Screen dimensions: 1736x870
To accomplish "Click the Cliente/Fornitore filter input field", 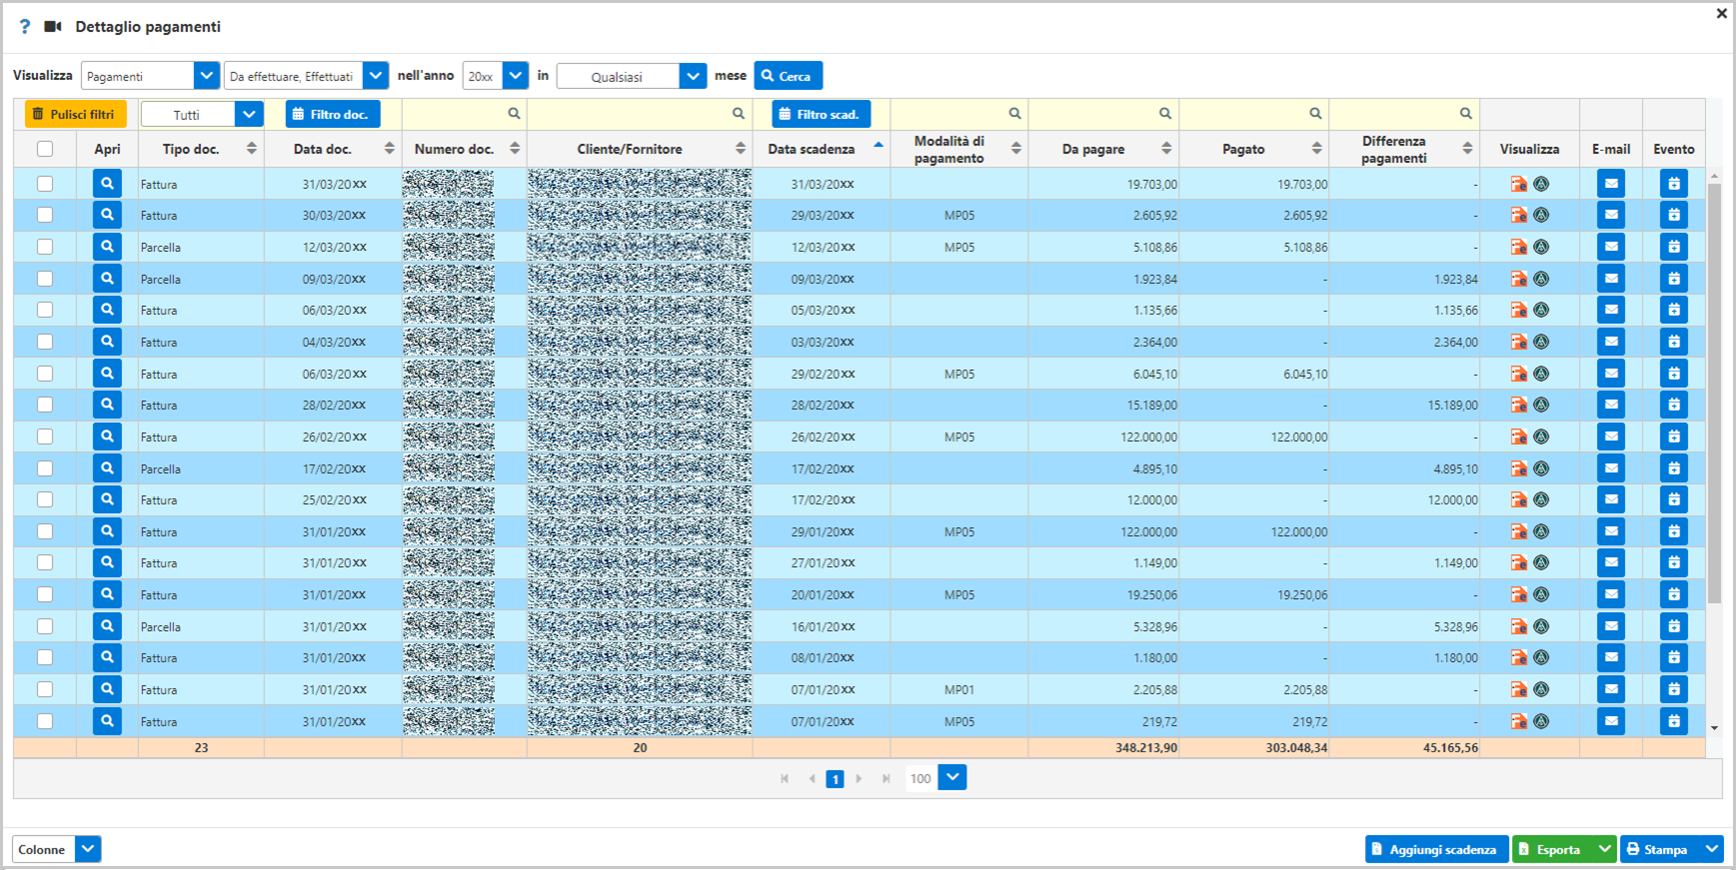I will tap(628, 114).
